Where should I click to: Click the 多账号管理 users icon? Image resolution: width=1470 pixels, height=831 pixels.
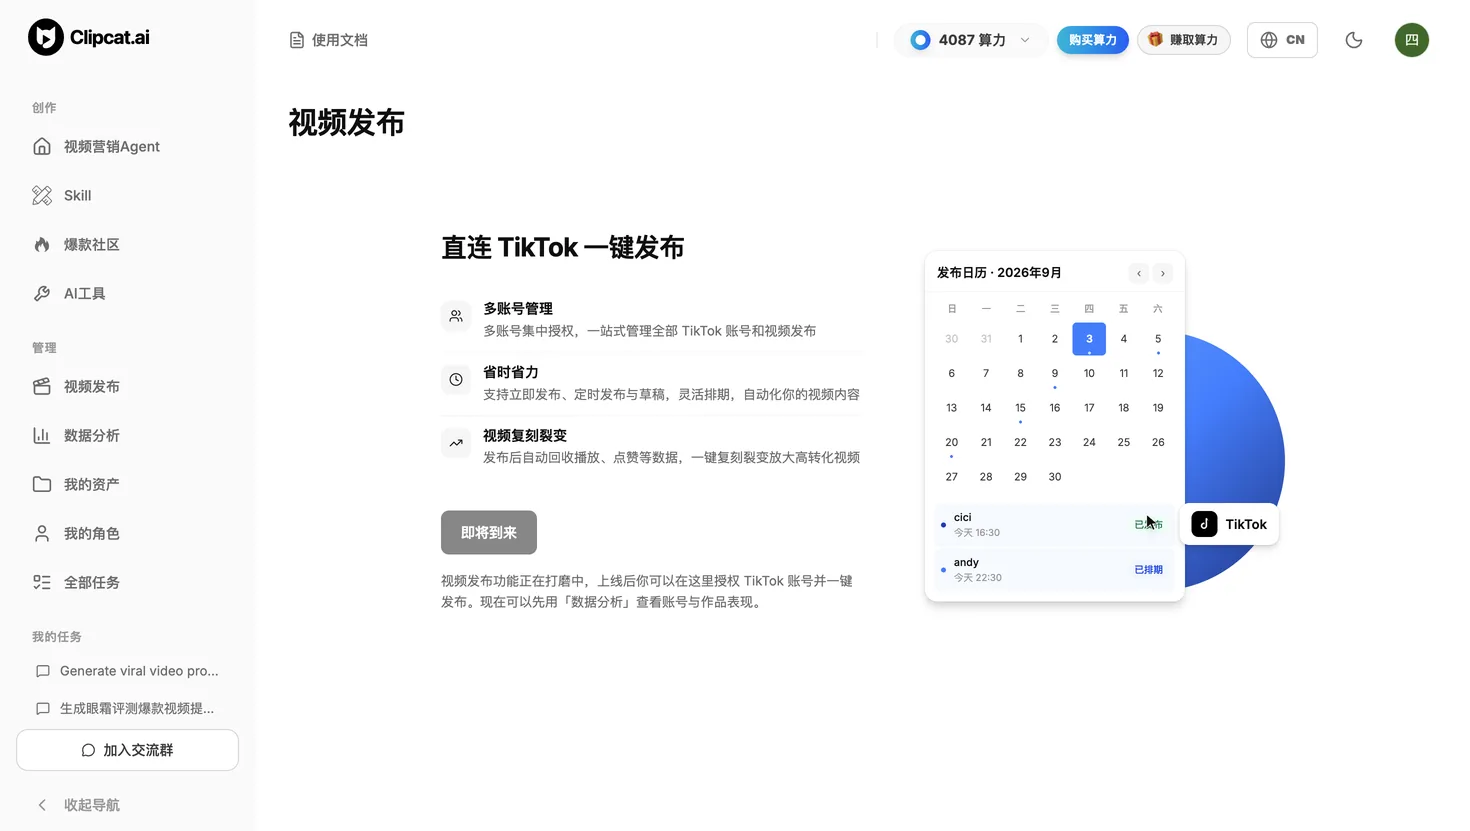click(x=456, y=316)
